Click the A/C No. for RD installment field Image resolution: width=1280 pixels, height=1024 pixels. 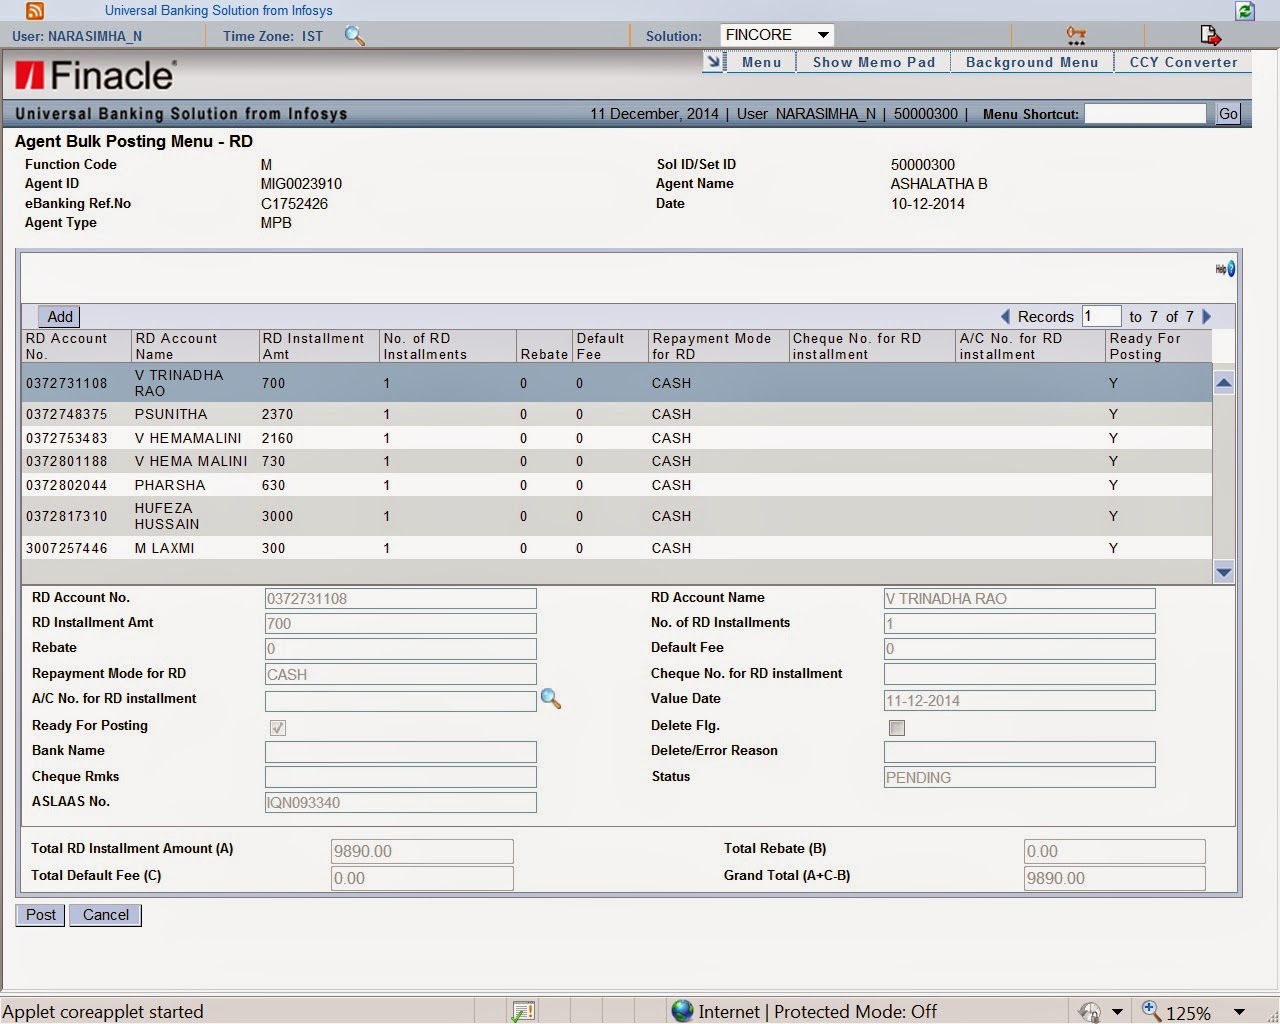point(400,701)
